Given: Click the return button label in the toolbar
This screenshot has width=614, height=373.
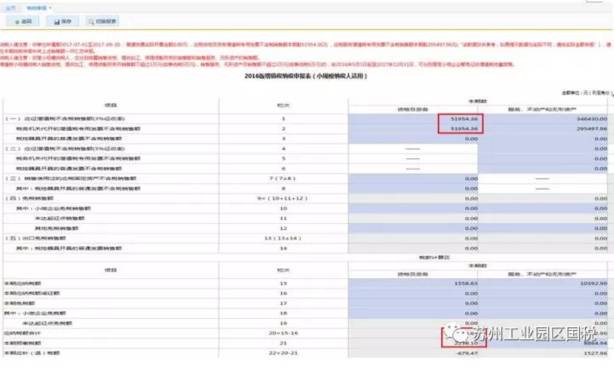Looking at the screenshot, I should (x=27, y=22).
